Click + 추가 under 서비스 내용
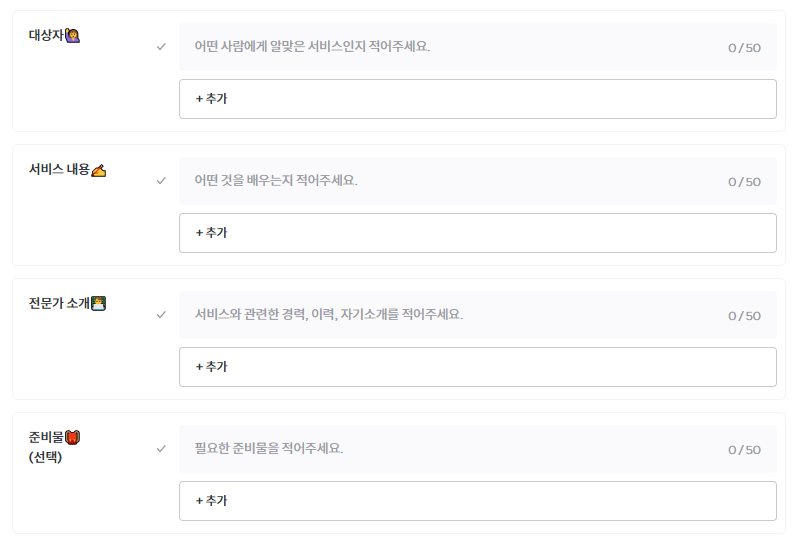This screenshot has height=542, width=799. click(x=477, y=233)
